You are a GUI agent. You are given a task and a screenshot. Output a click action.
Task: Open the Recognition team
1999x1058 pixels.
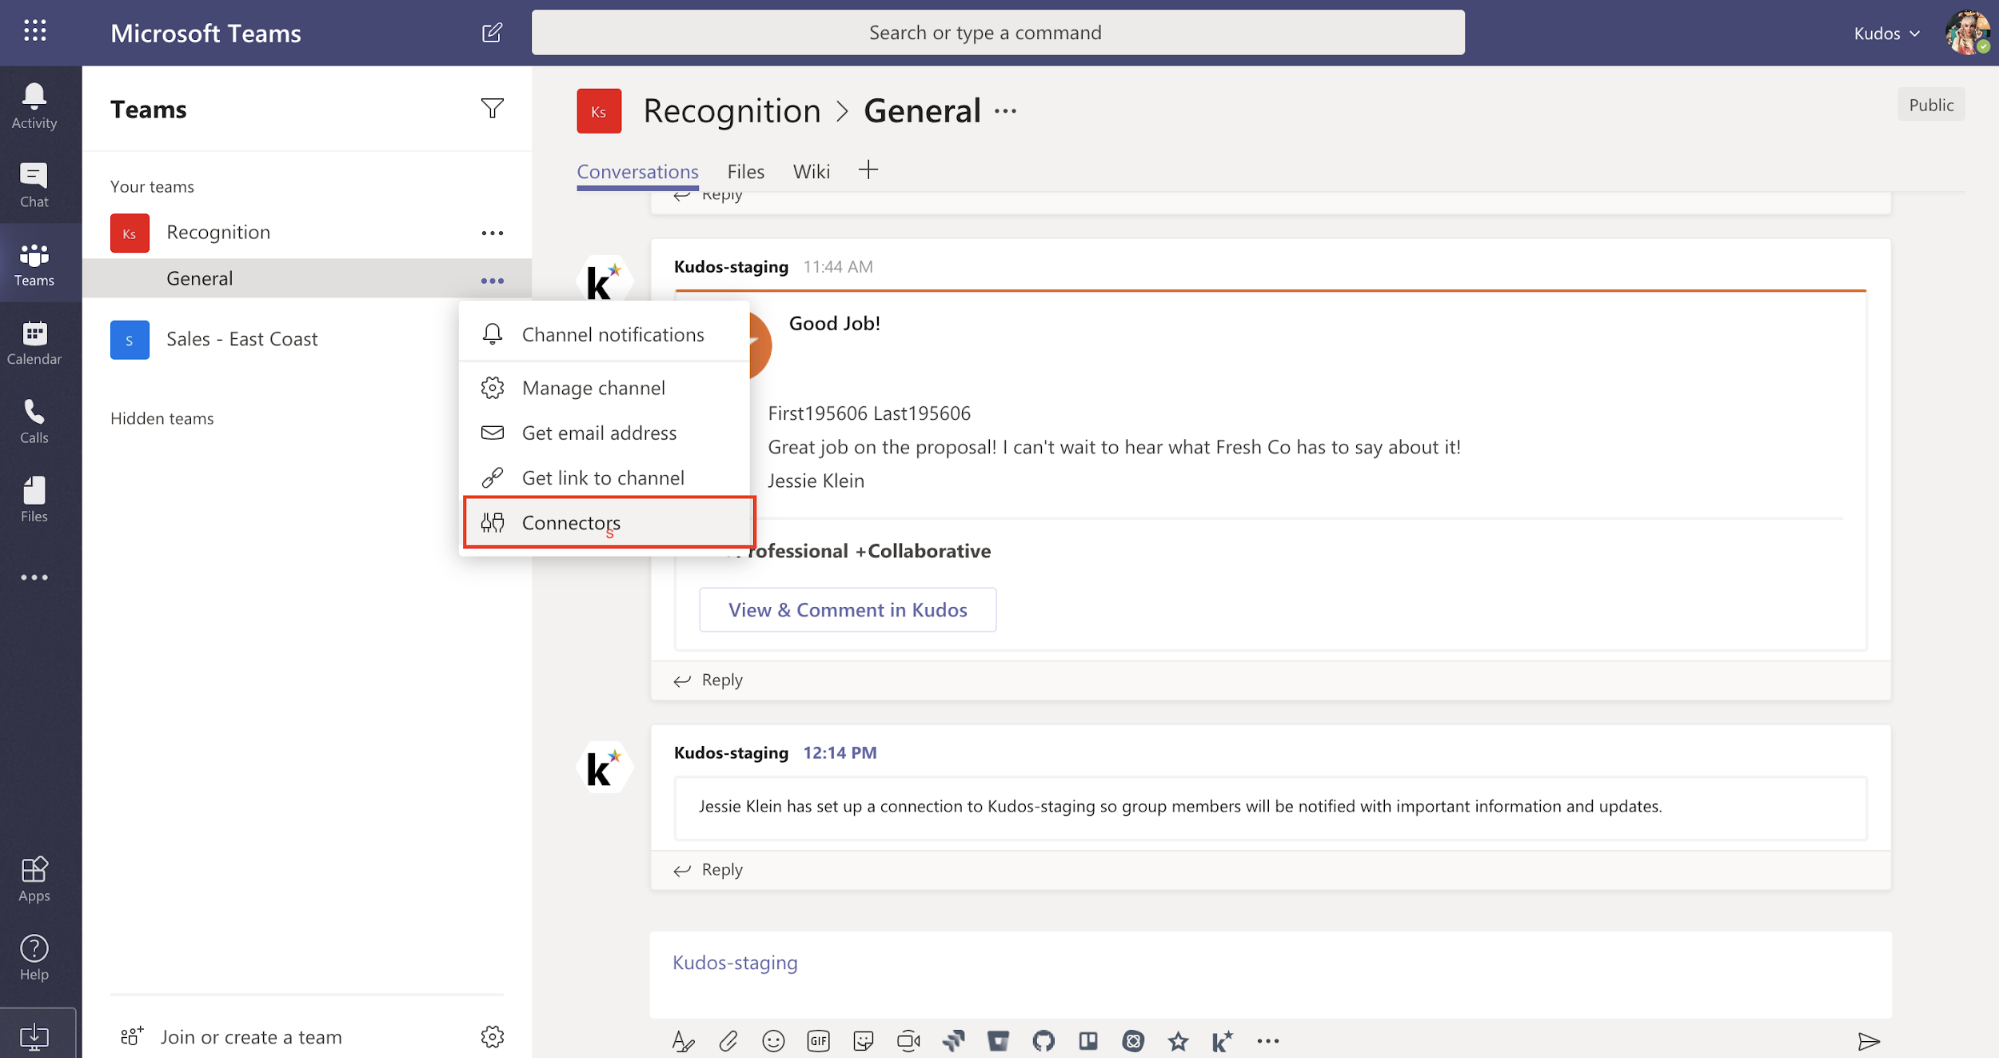pyautogui.click(x=218, y=232)
